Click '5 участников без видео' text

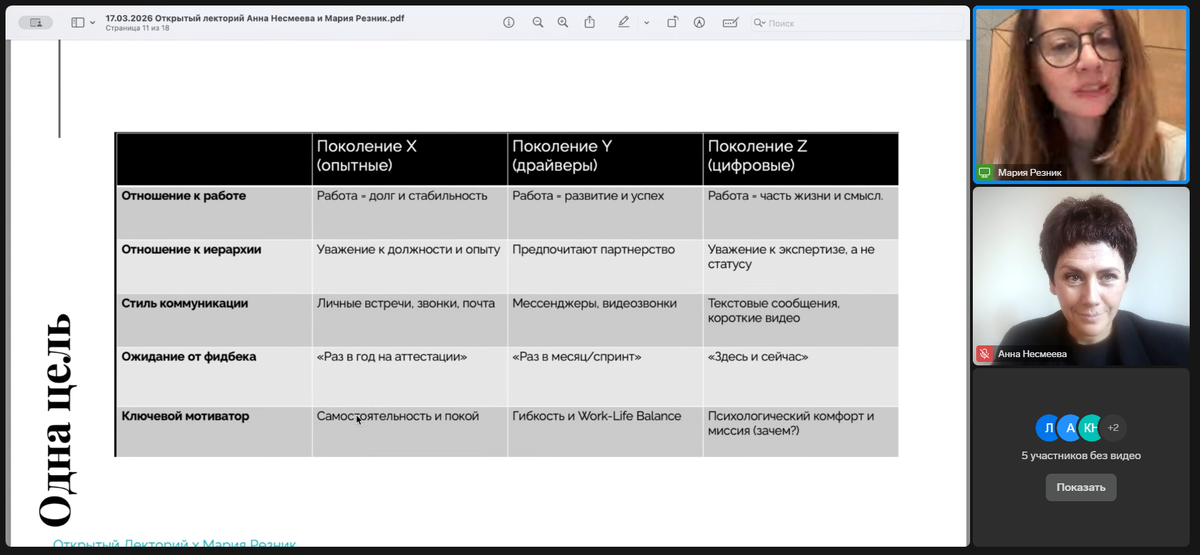coord(1081,456)
